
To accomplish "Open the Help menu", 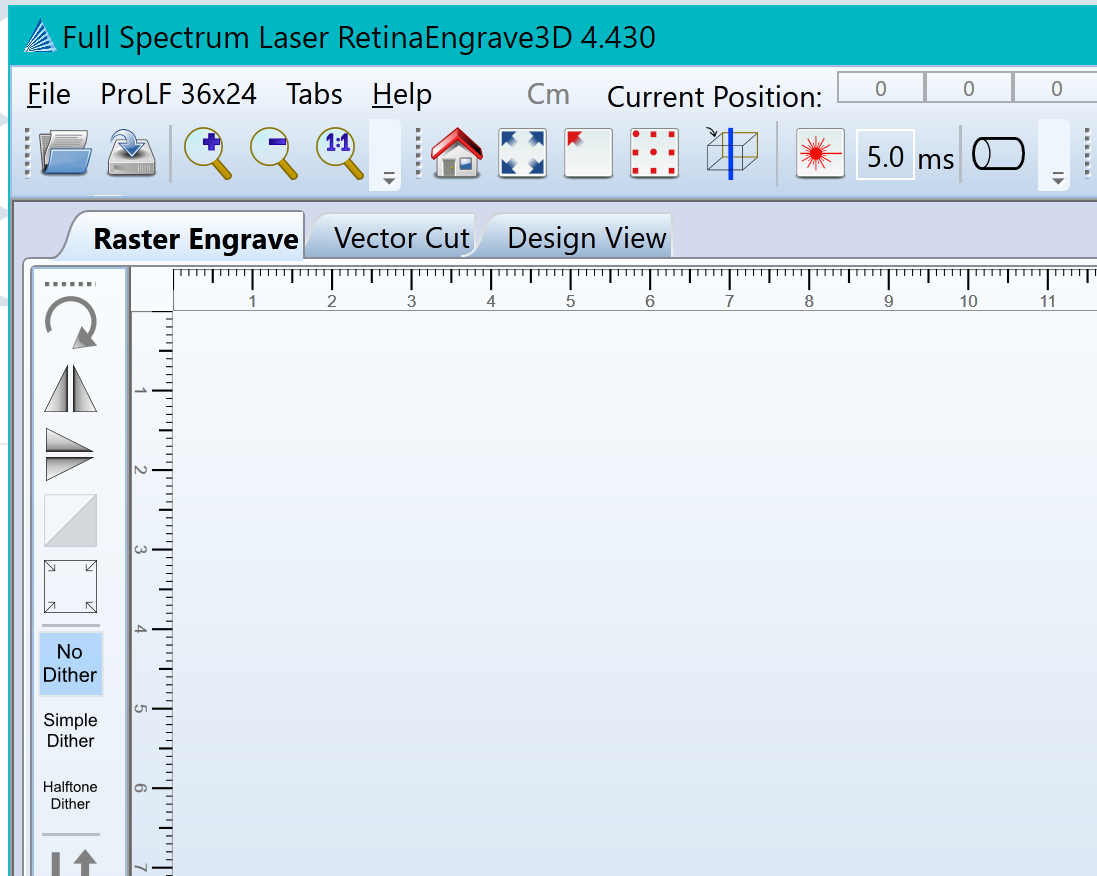I will click(x=402, y=94).
